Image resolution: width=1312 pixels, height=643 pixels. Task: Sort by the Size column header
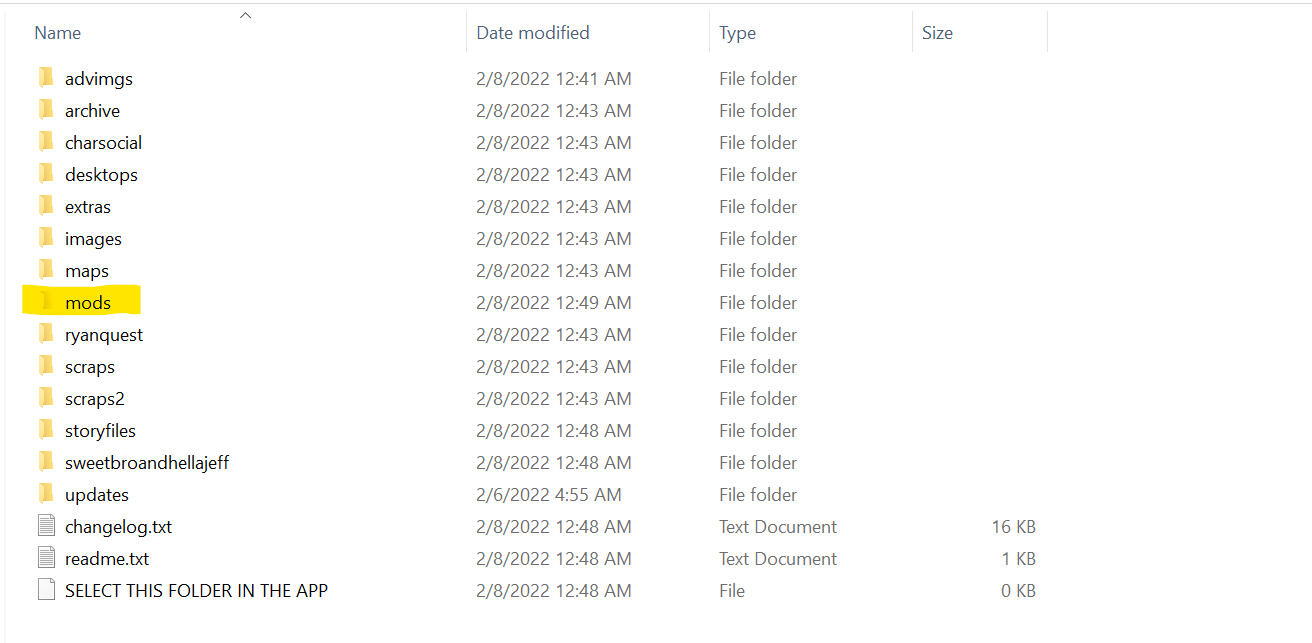[937, 33]
